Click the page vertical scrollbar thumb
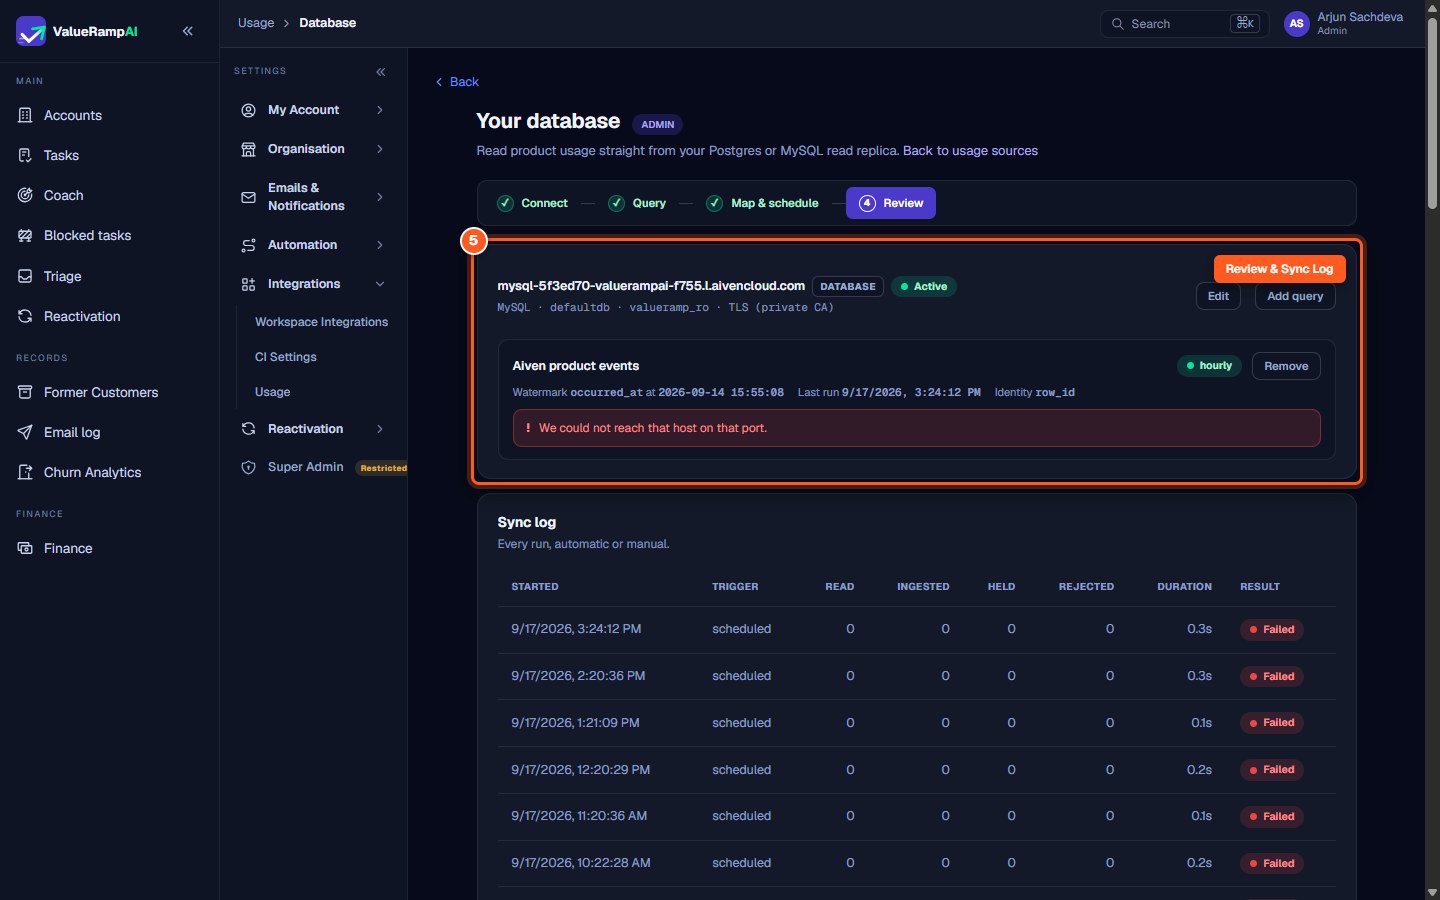 [x=1432, y=114]
